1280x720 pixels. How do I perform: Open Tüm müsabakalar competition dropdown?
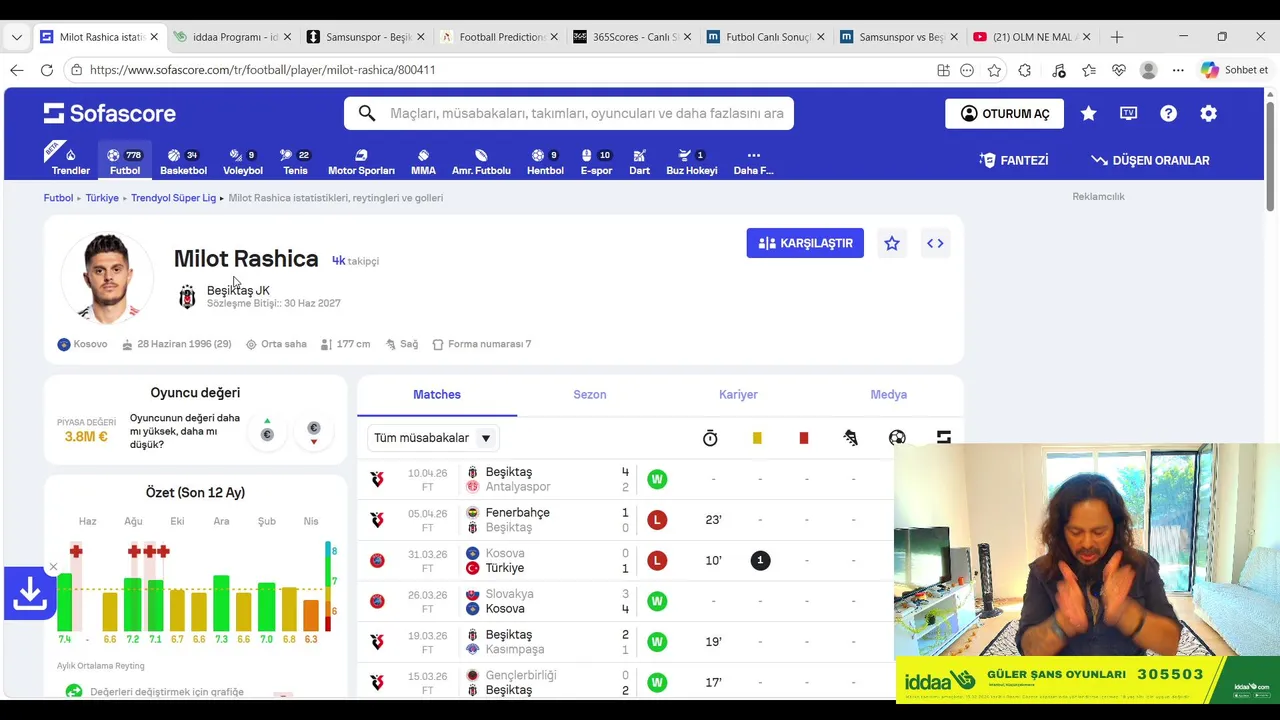click(x=433, y=438)
